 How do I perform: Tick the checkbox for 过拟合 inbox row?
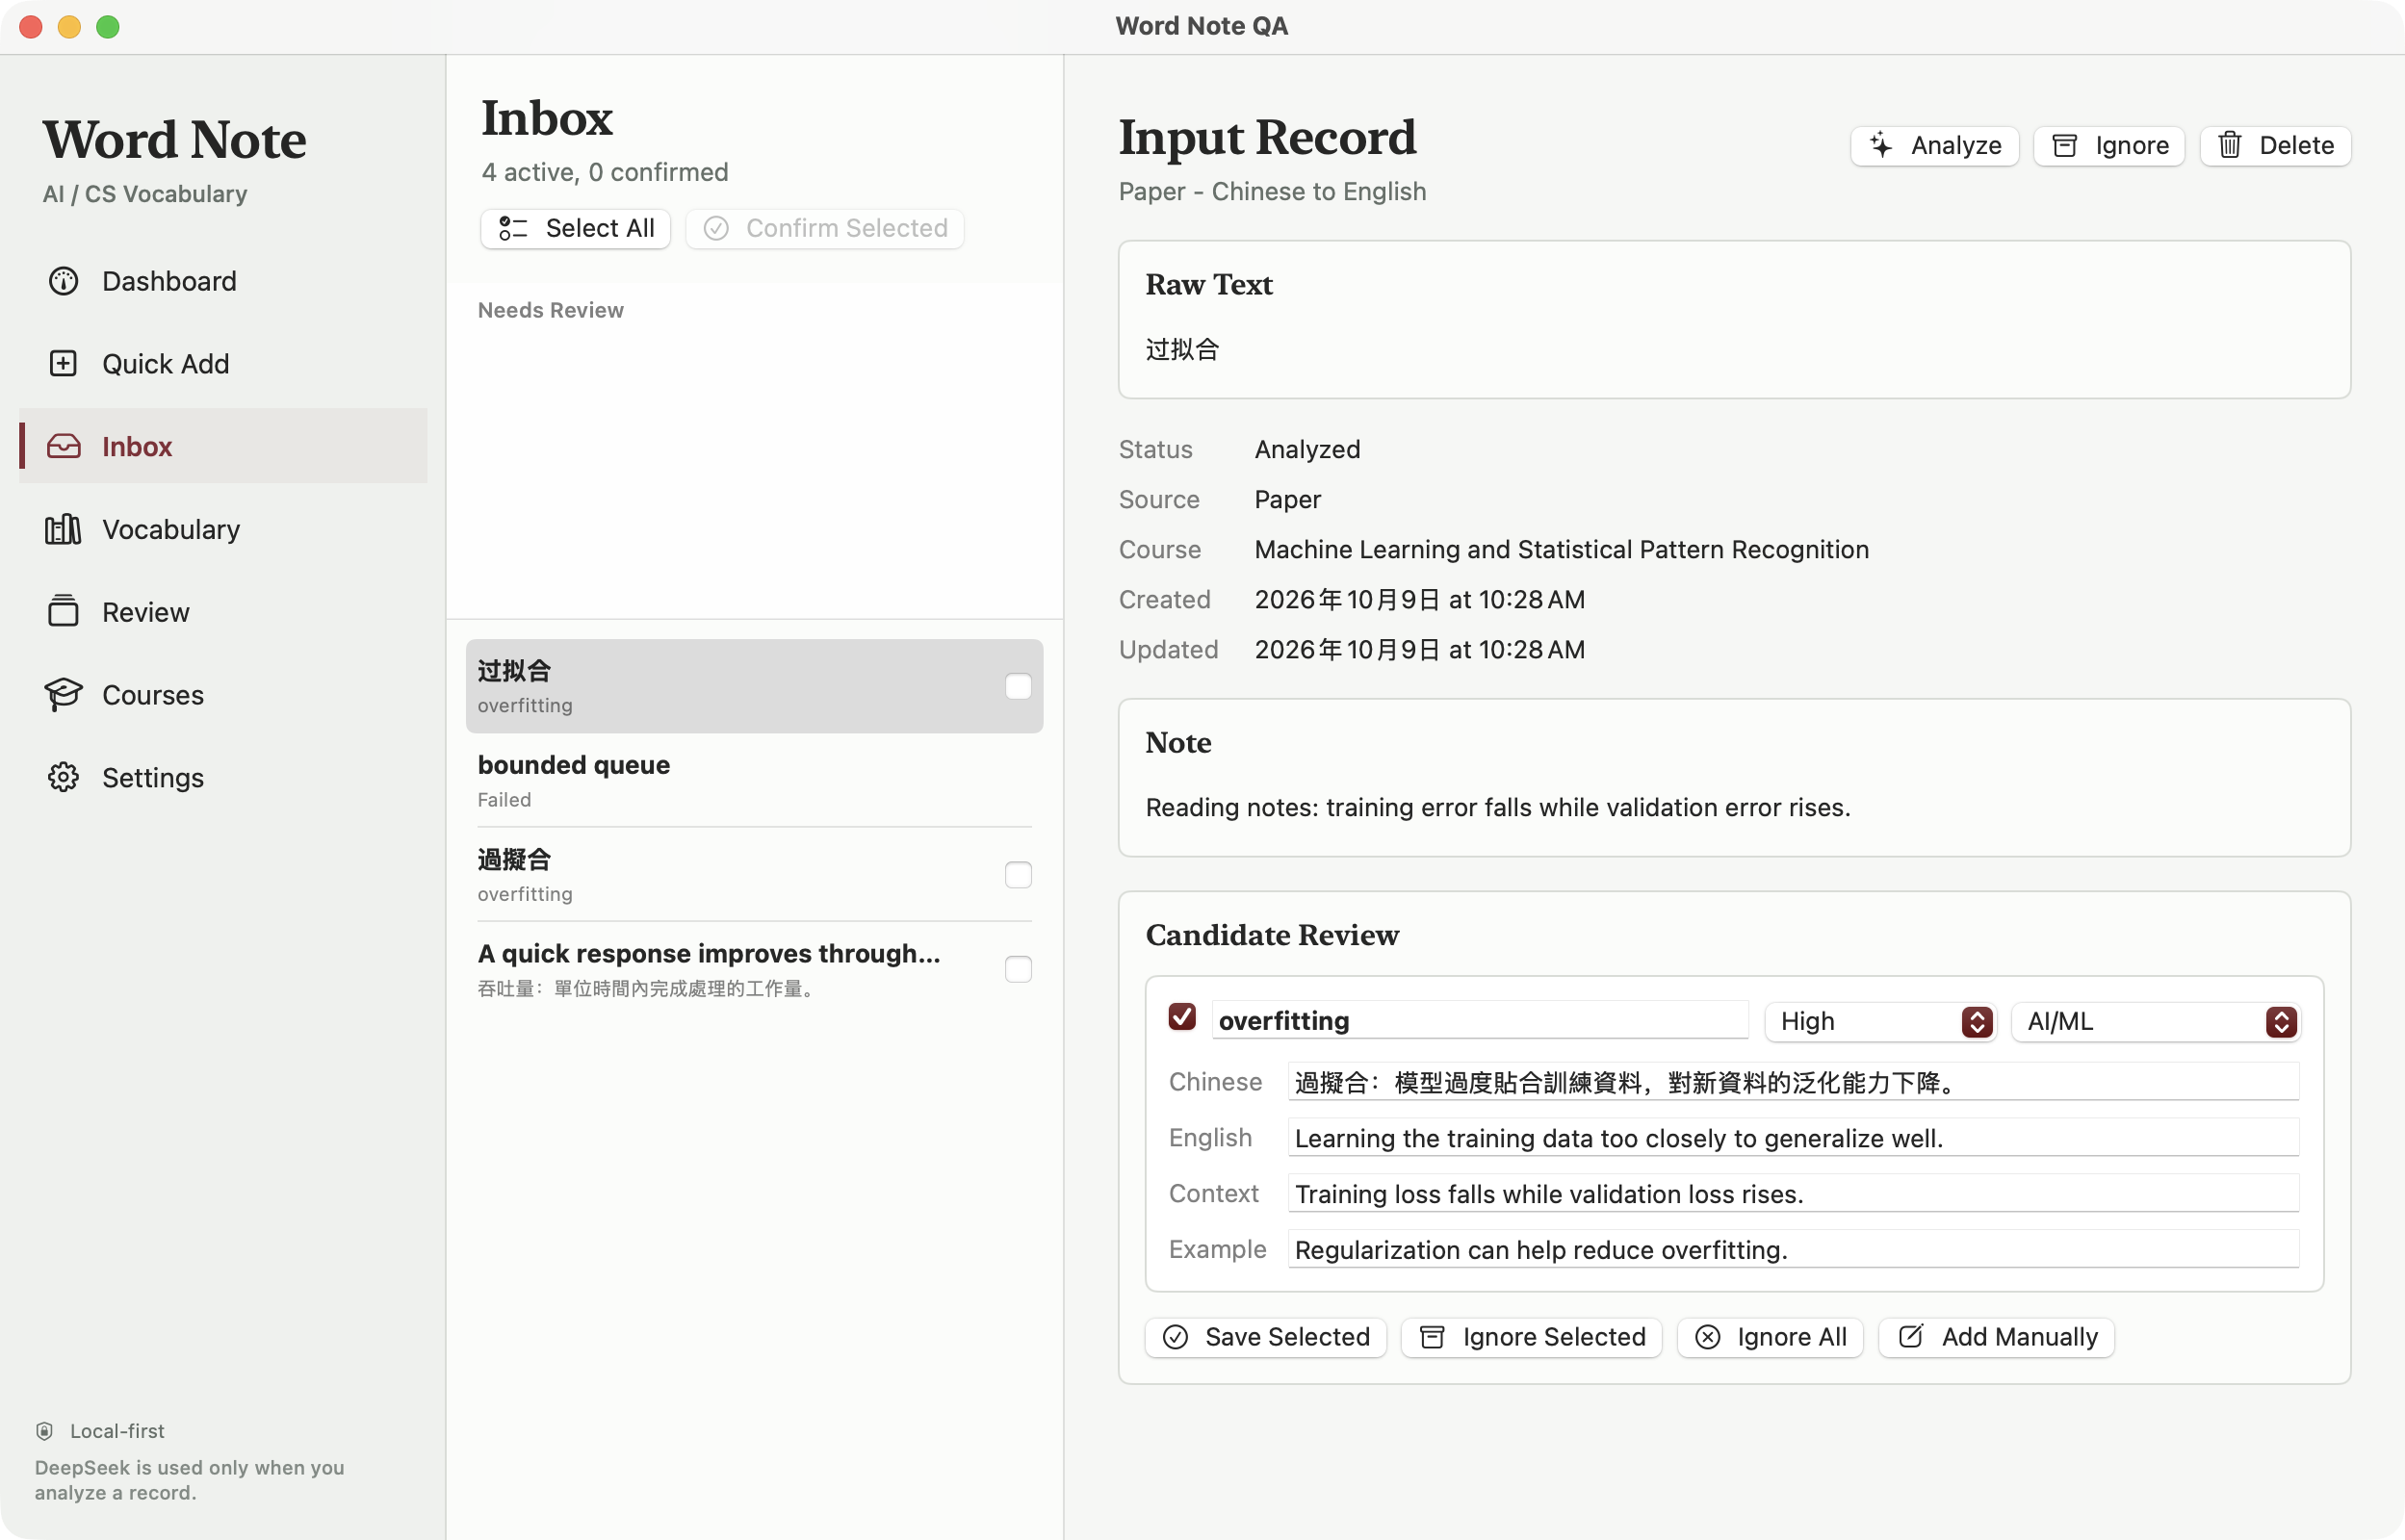pyautogui.click(x=1018, y=687)
